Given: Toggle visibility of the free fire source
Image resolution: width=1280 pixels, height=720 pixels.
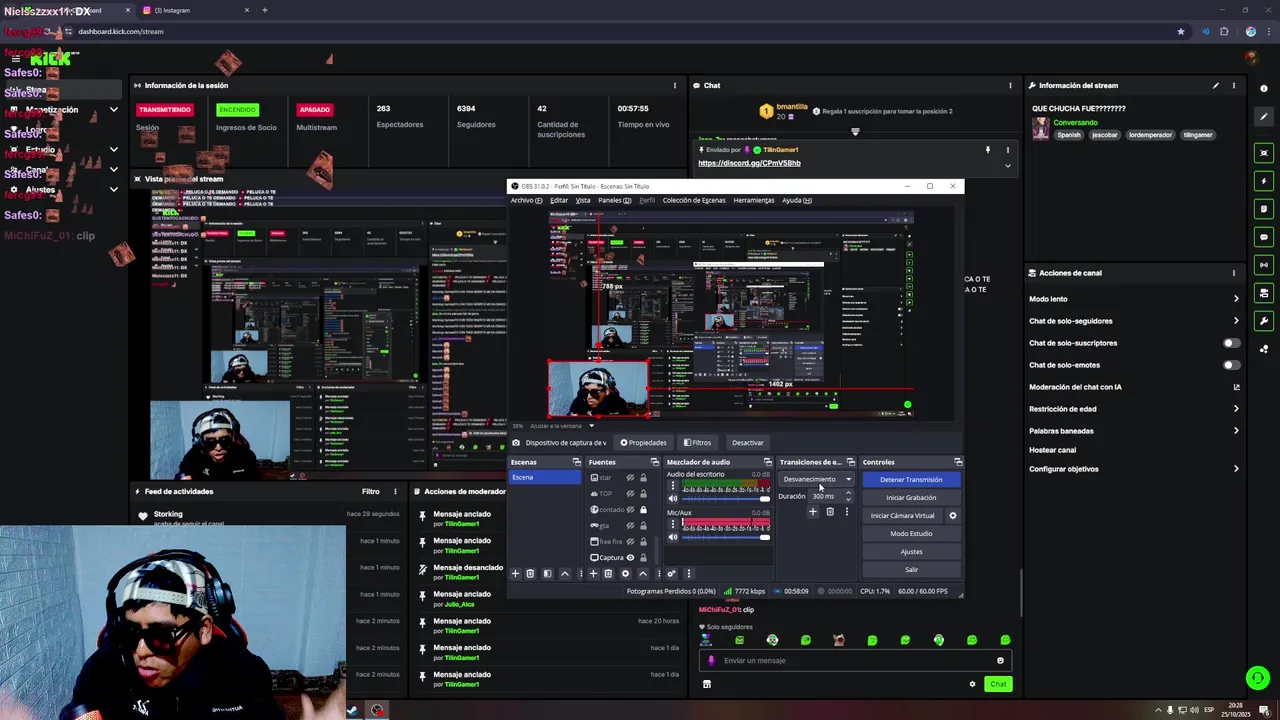Looking at the screenshot, I should [630, 542].
